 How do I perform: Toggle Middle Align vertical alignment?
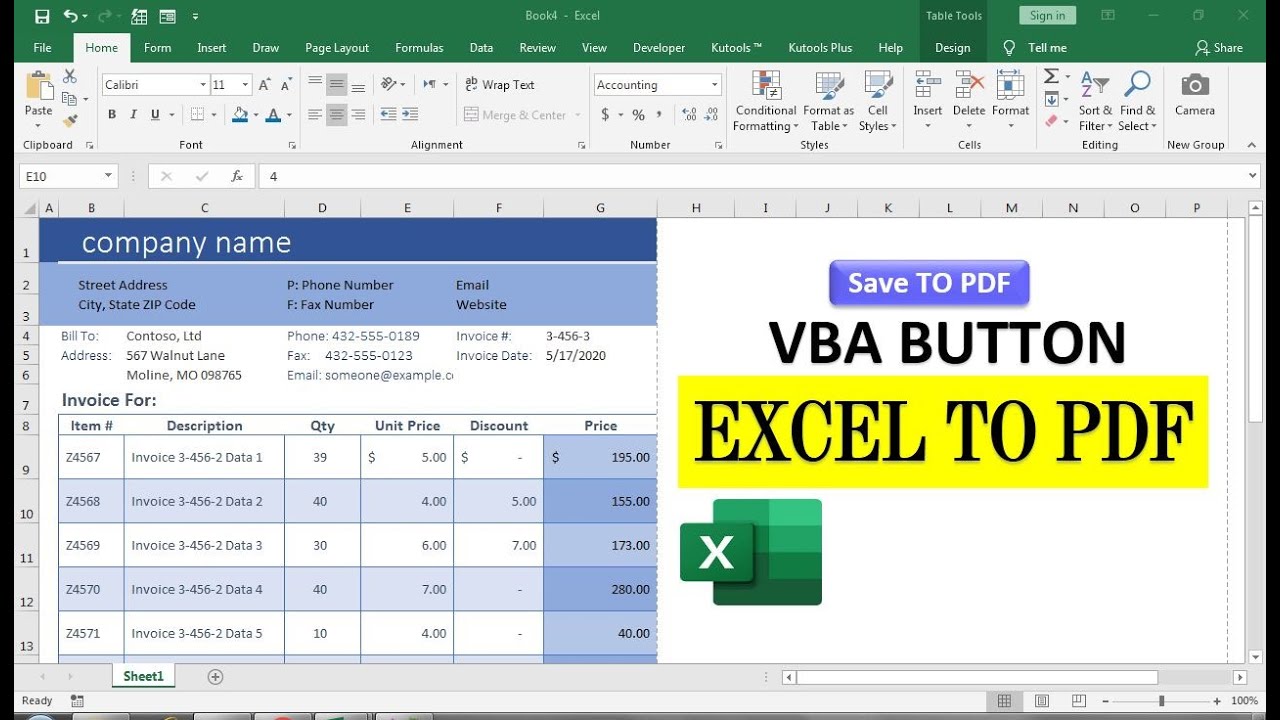coord(337,84)
